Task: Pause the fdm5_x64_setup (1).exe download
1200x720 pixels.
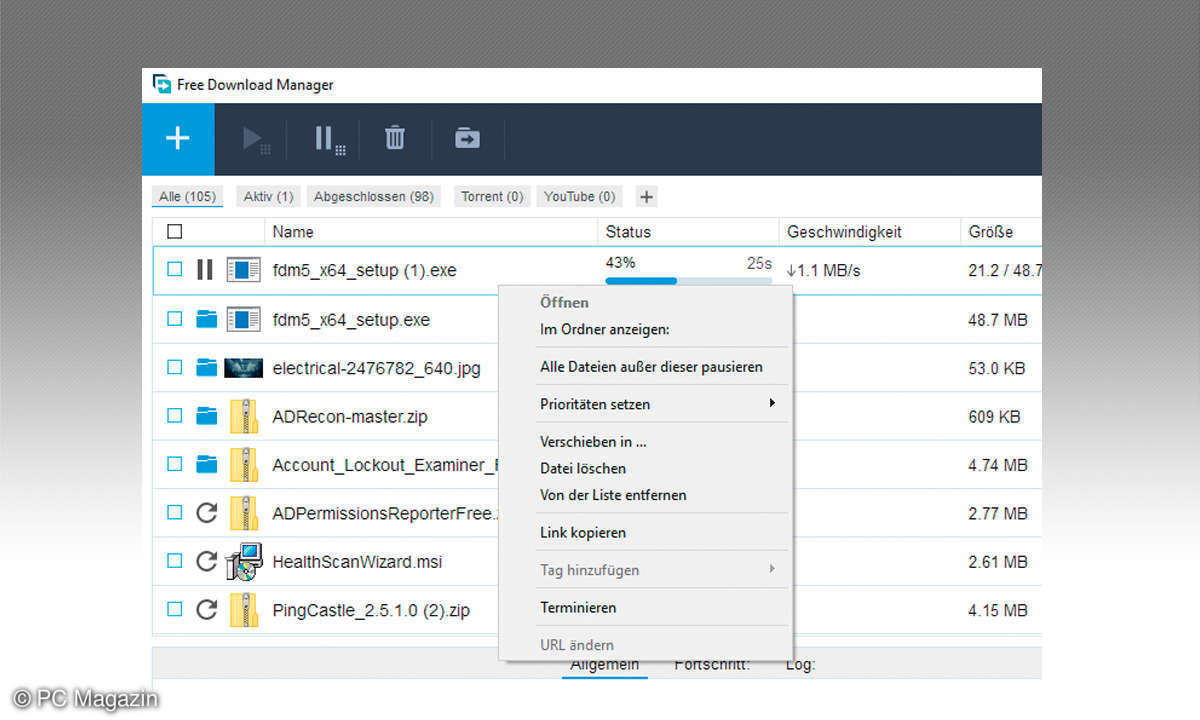Action: coord(205,270)
